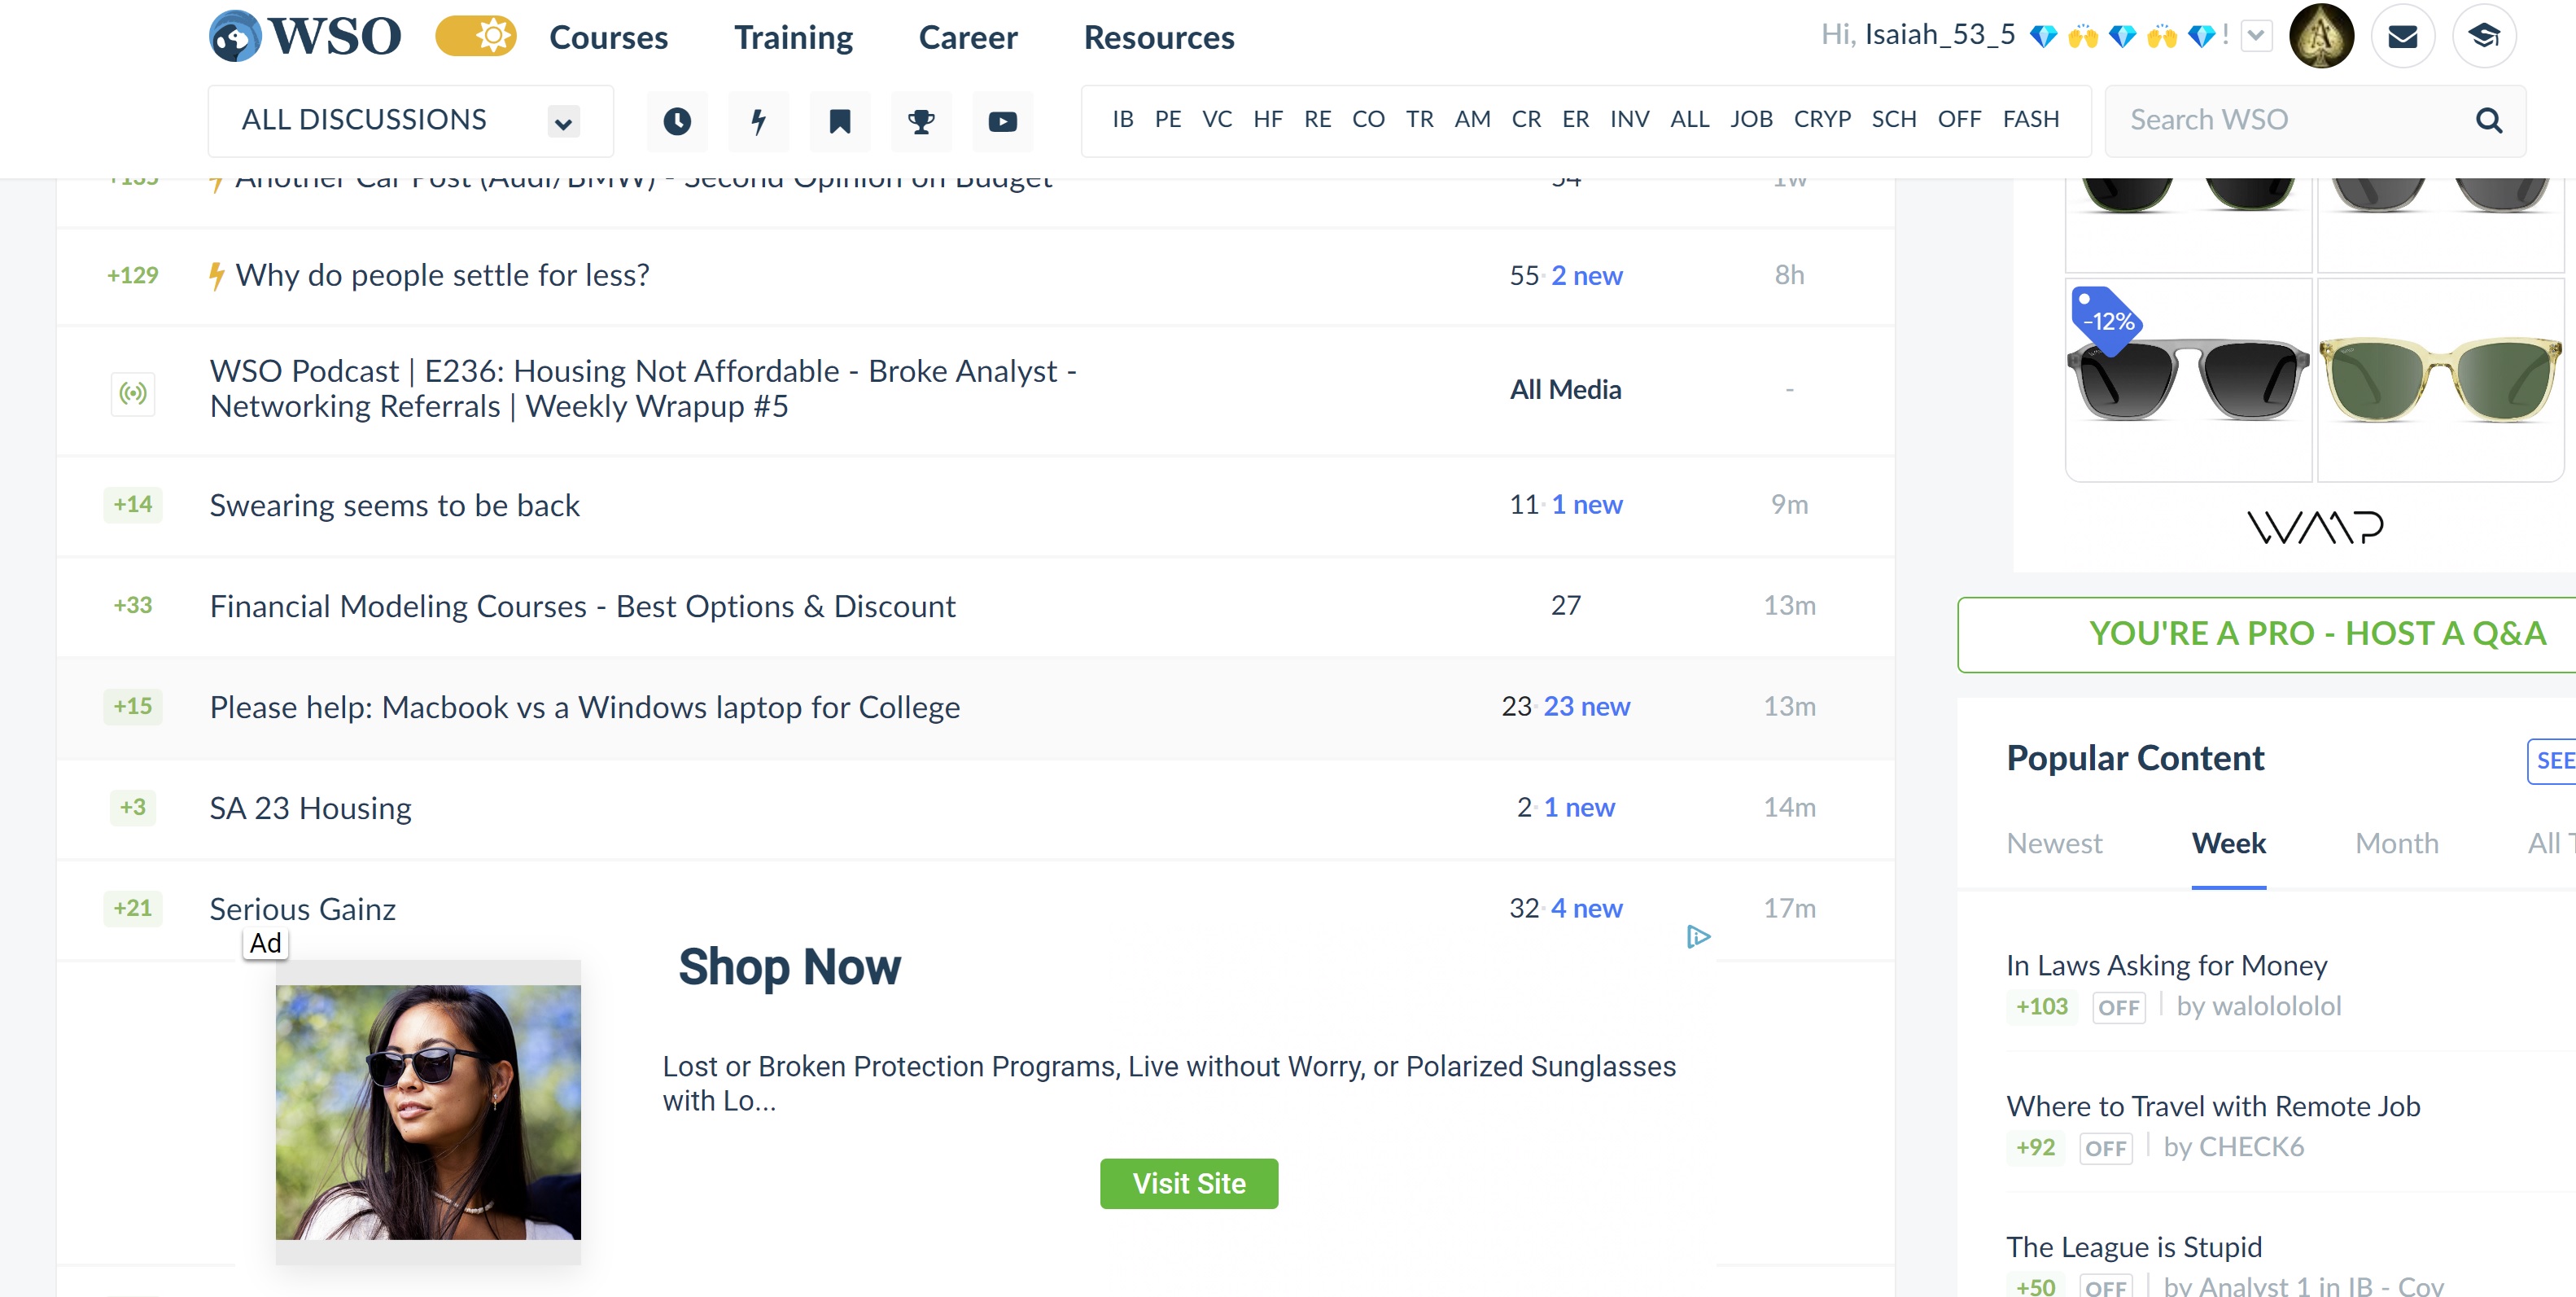
Task: Switch to the Month popular tab
Action: pos(2396,844)
